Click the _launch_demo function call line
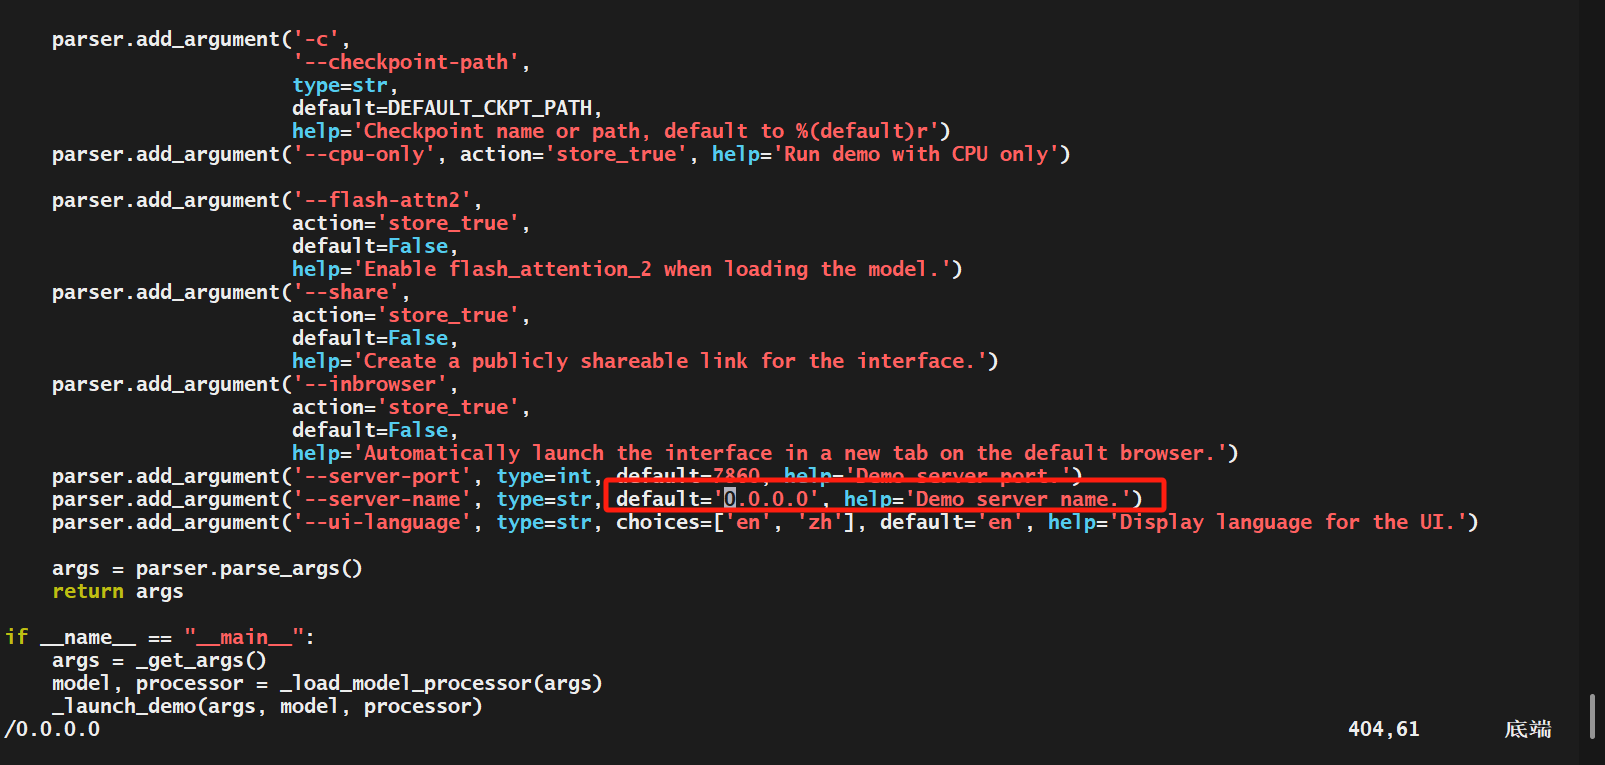Image resolution: width=1605 pixels, height=765 pixels. 267,706
